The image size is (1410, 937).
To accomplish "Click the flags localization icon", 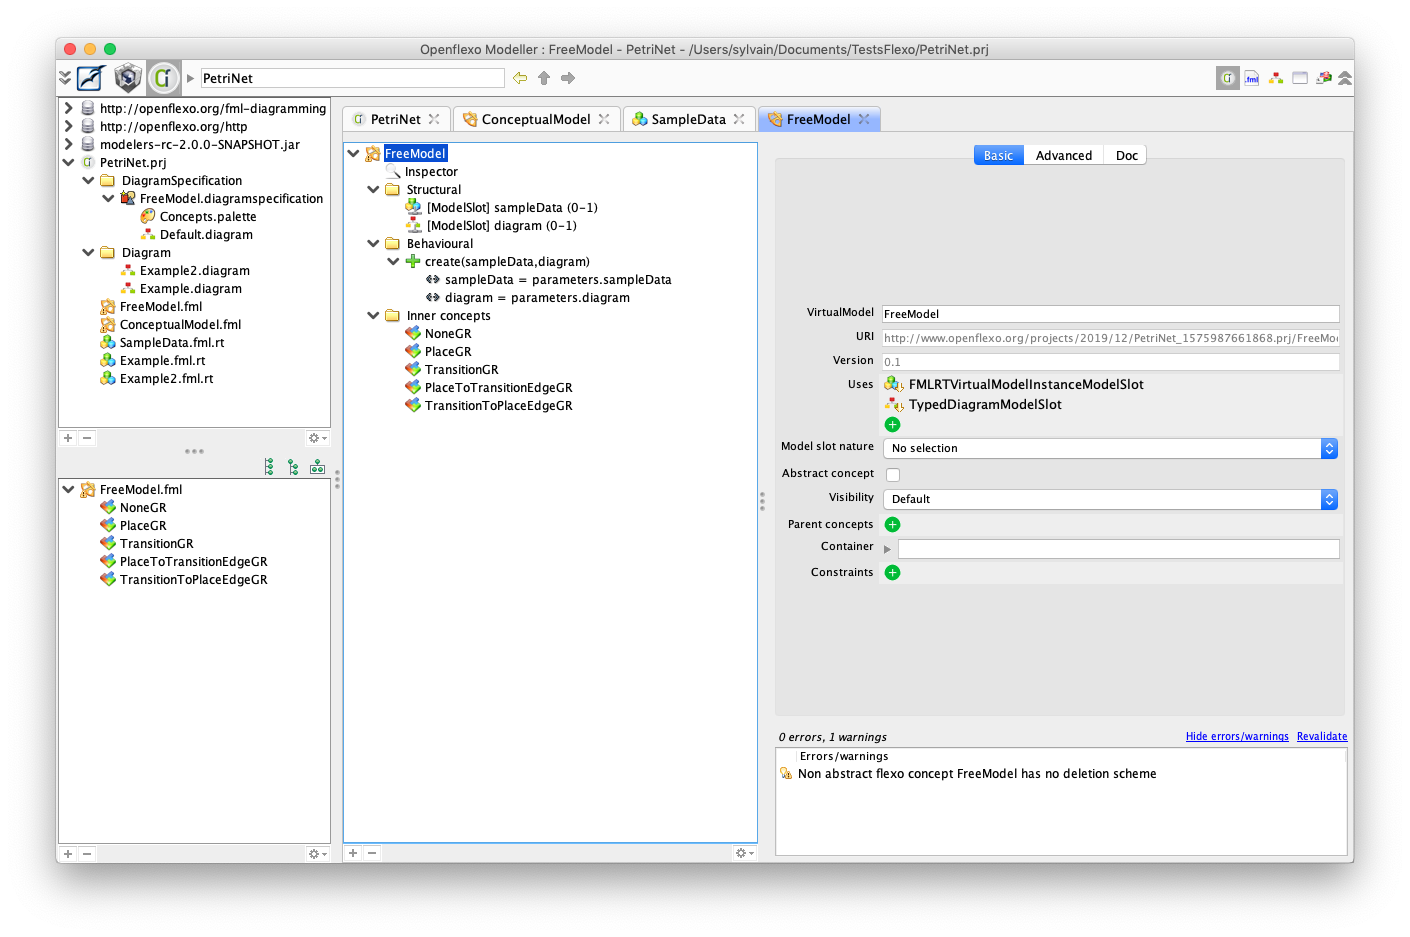I will point(1324,78).
